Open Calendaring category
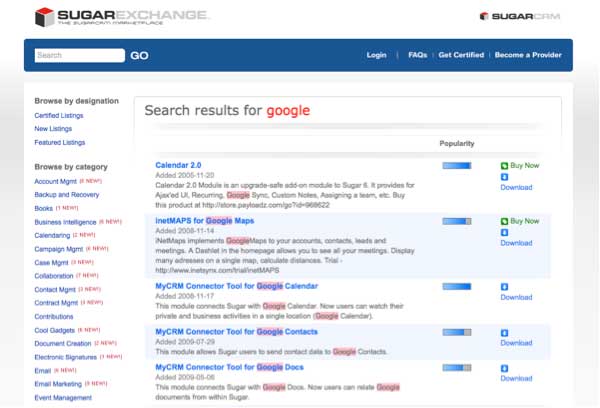This screenshot has height=408, width=600. coord(52,235)
